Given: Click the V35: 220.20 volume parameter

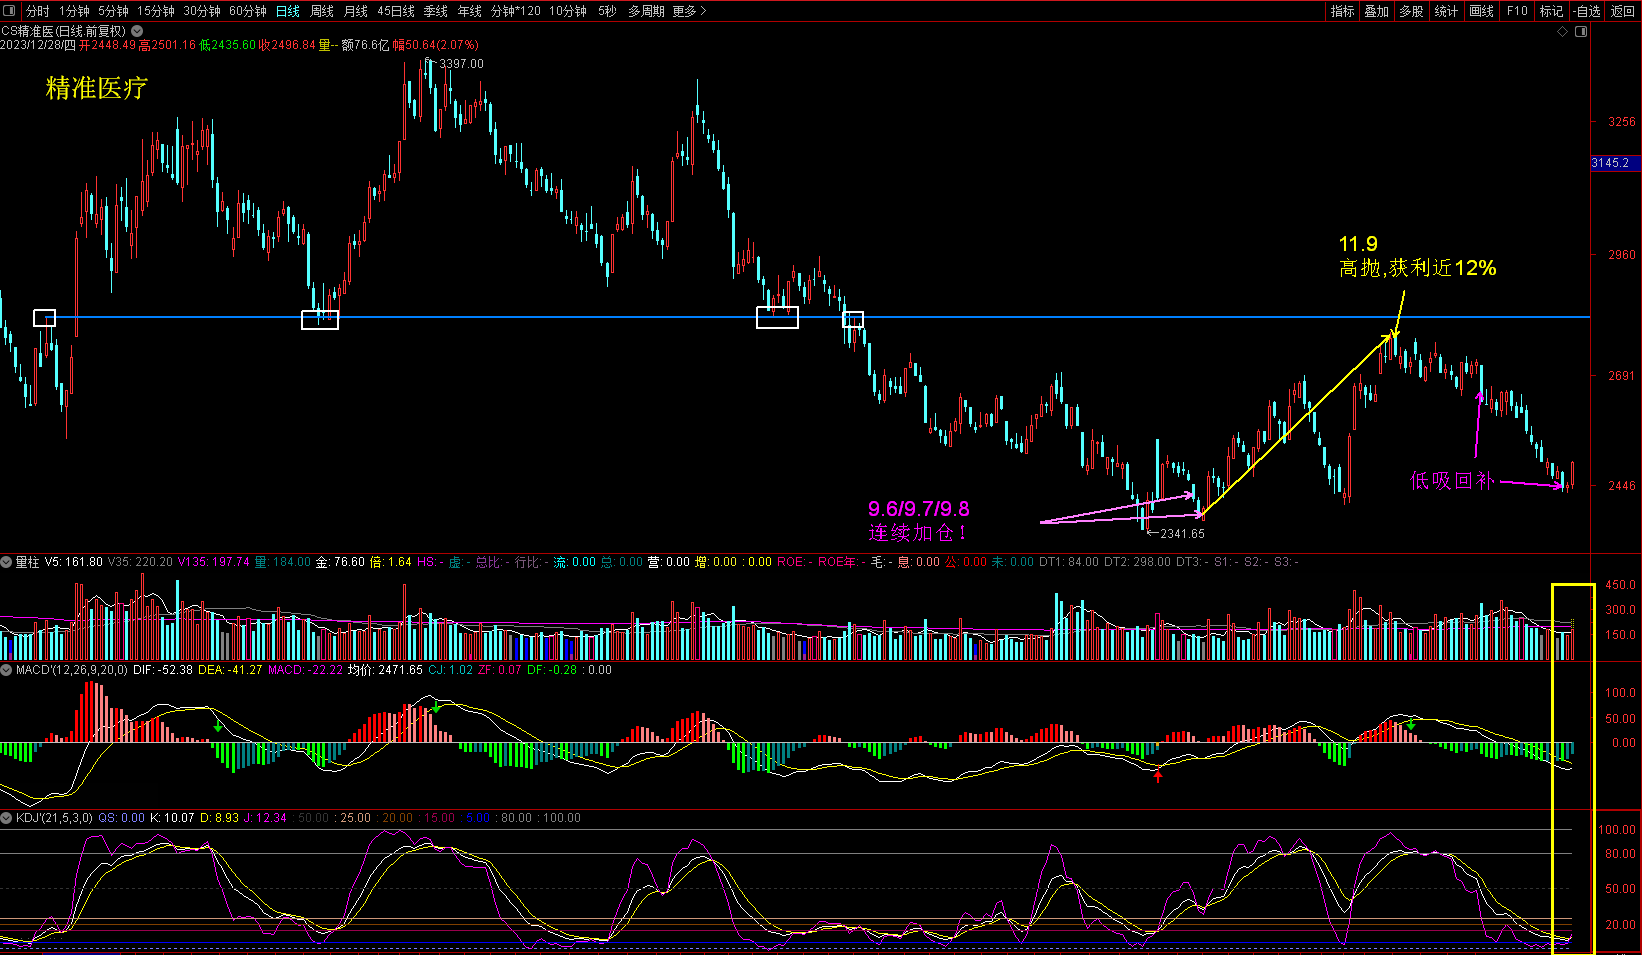Looking at the screenshot, I should coord(140,562).
